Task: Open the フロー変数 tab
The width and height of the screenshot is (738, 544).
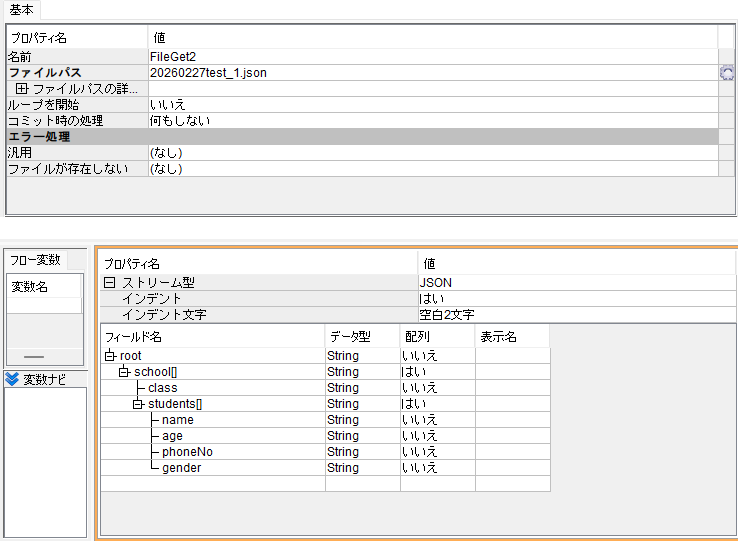Action: point(35,260)
